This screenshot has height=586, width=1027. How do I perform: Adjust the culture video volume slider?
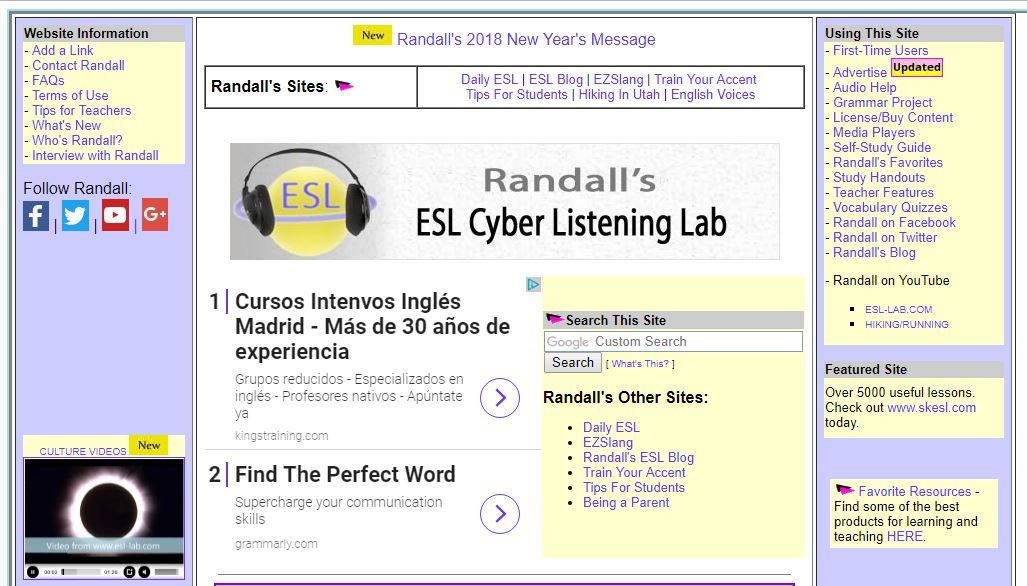click(x=166, y=572)
